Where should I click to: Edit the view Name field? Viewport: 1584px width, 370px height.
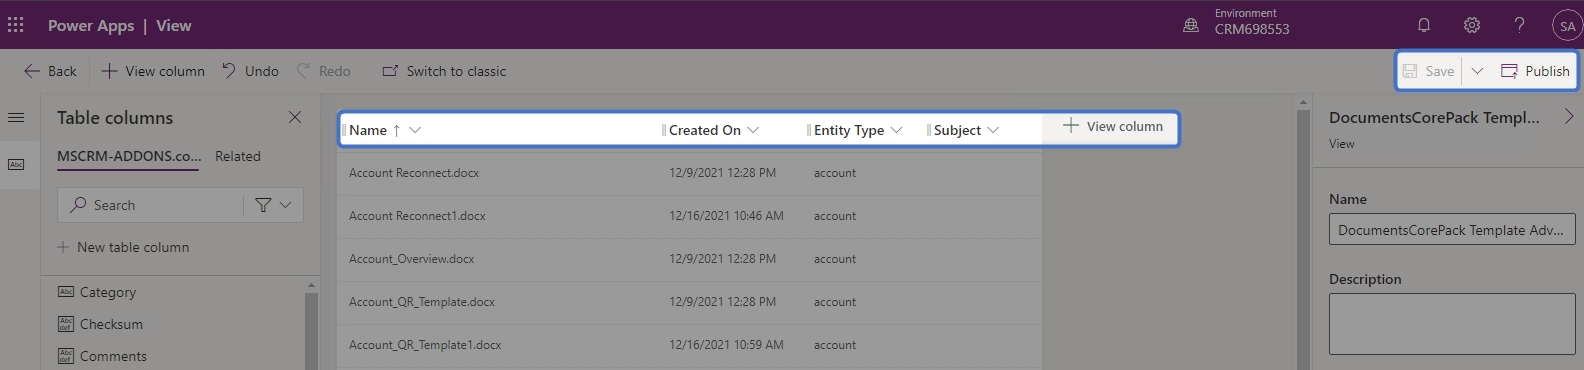[x=1451, y=230]
